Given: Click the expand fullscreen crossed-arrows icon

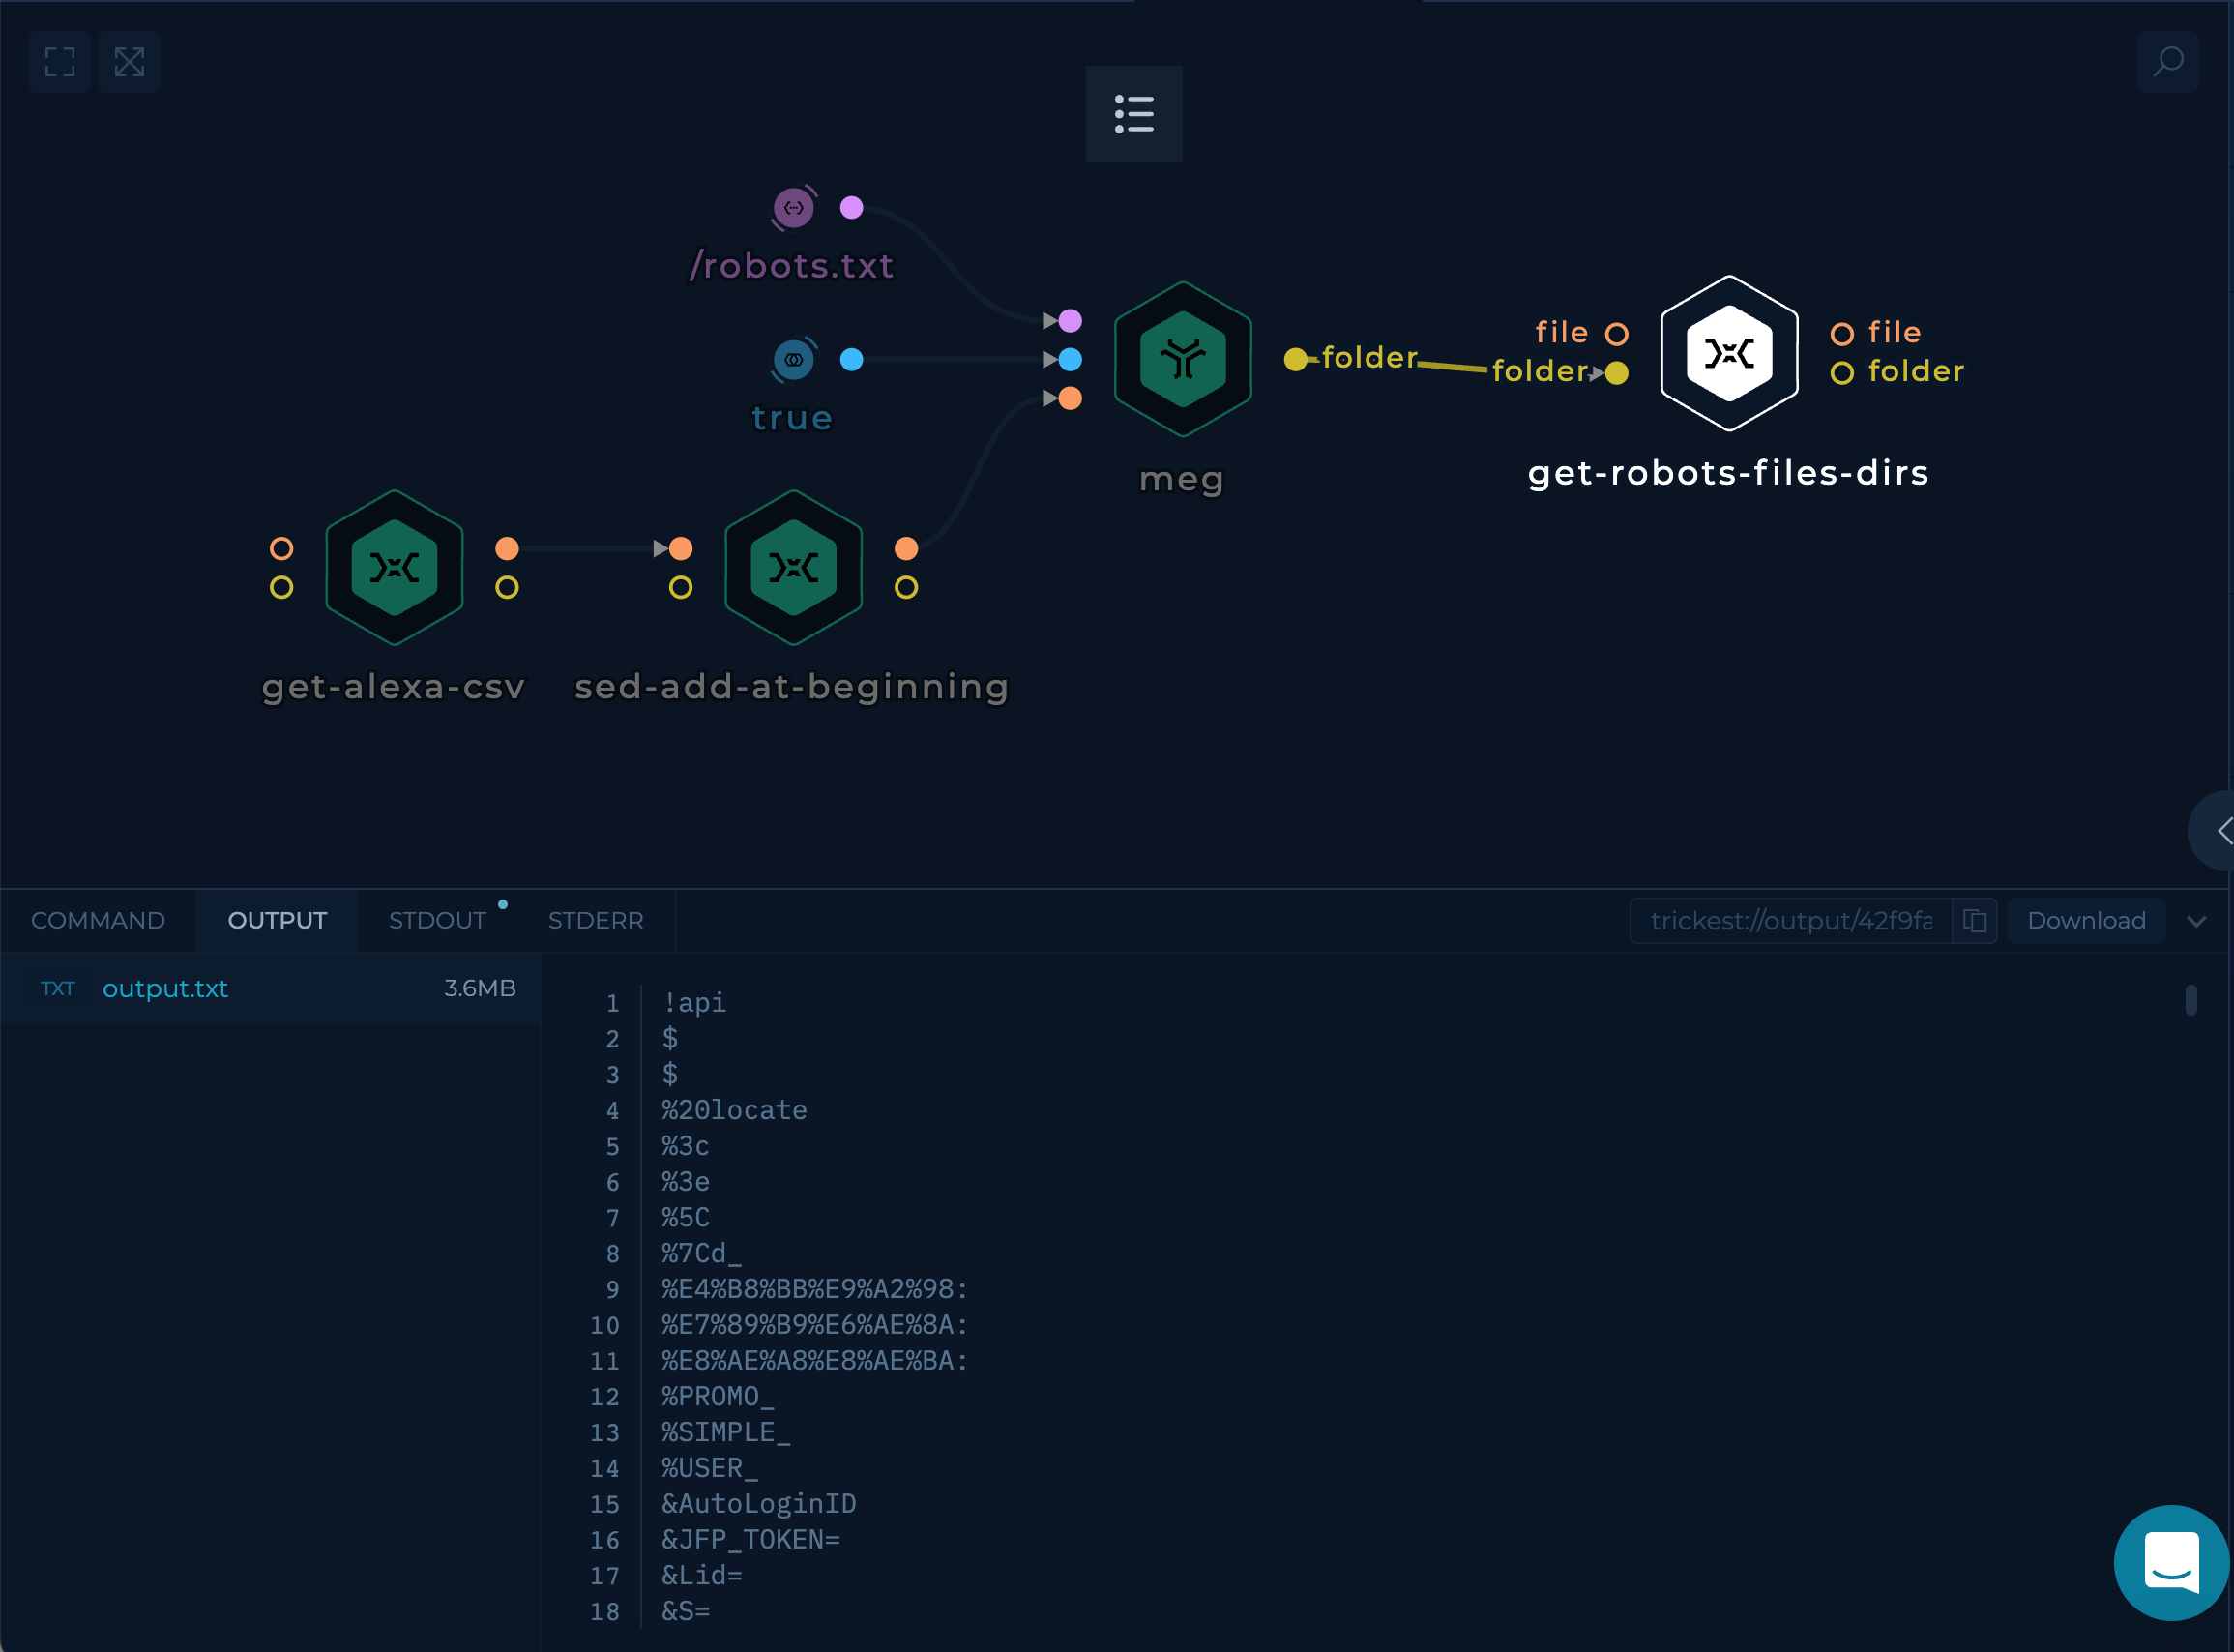Looking at the screenshot, I should [x=129, y=62].
